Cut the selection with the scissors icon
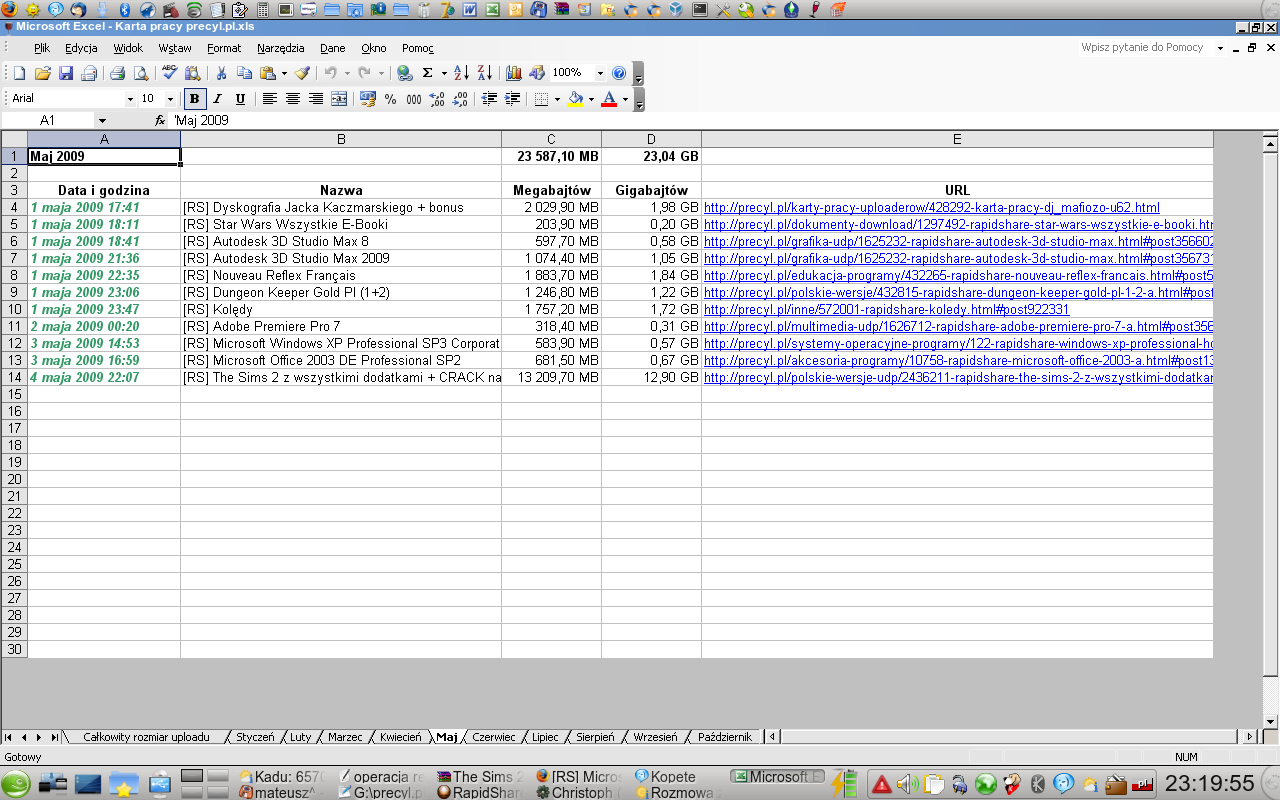 click(221, 73)
